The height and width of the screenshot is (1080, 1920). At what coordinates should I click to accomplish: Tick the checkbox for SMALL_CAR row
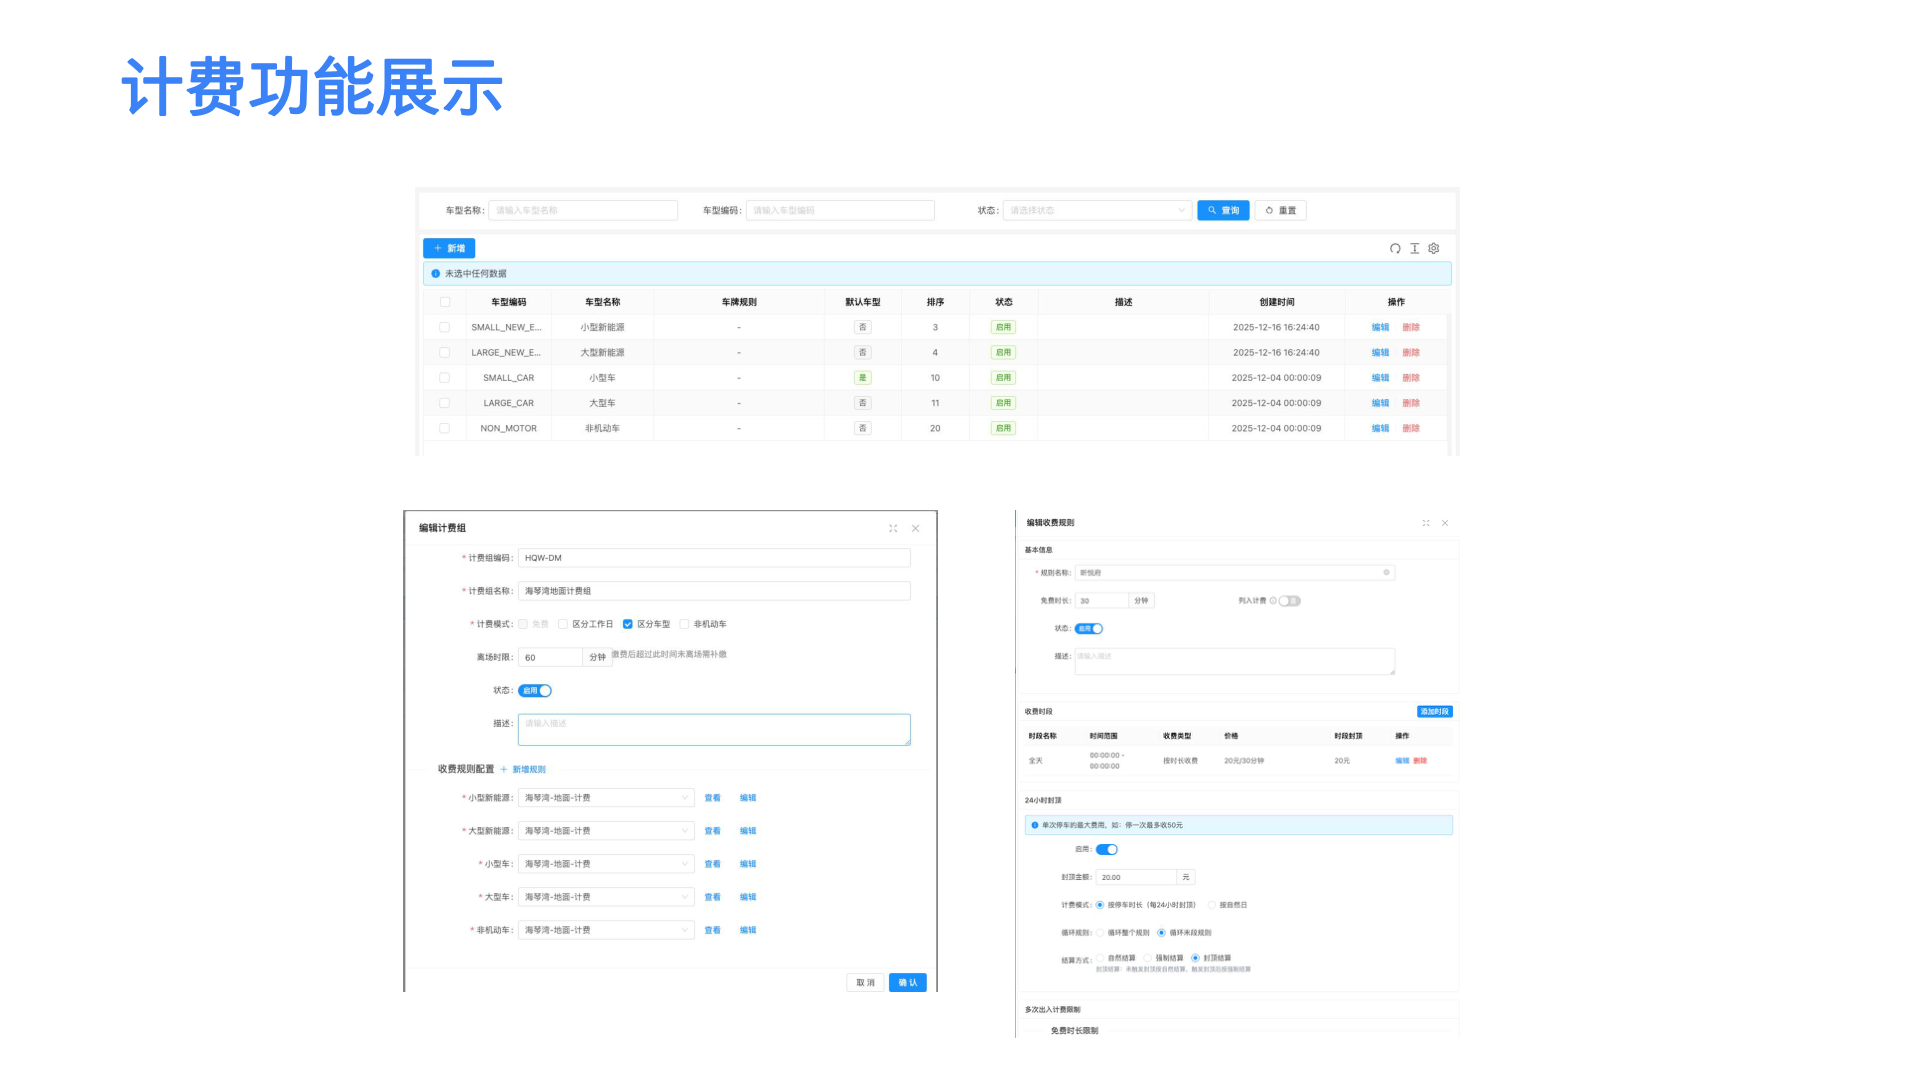pyautogui.click(x=445, y=378)
